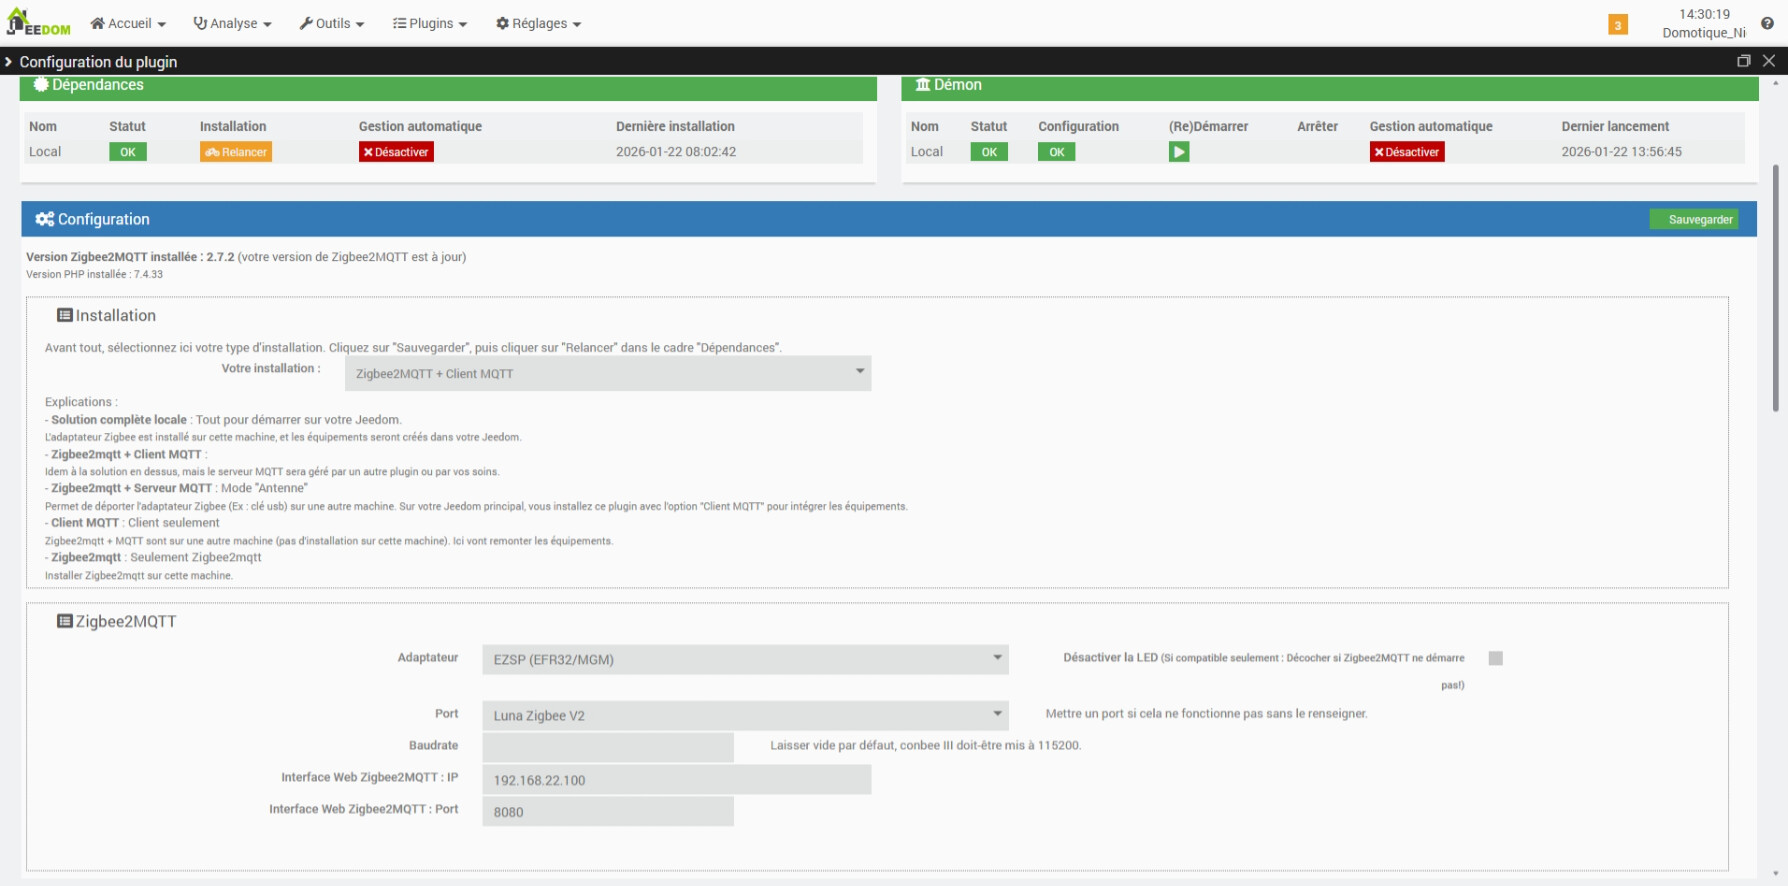
Task: Click the scrollbar down arrow
Action: point(1776,873)
